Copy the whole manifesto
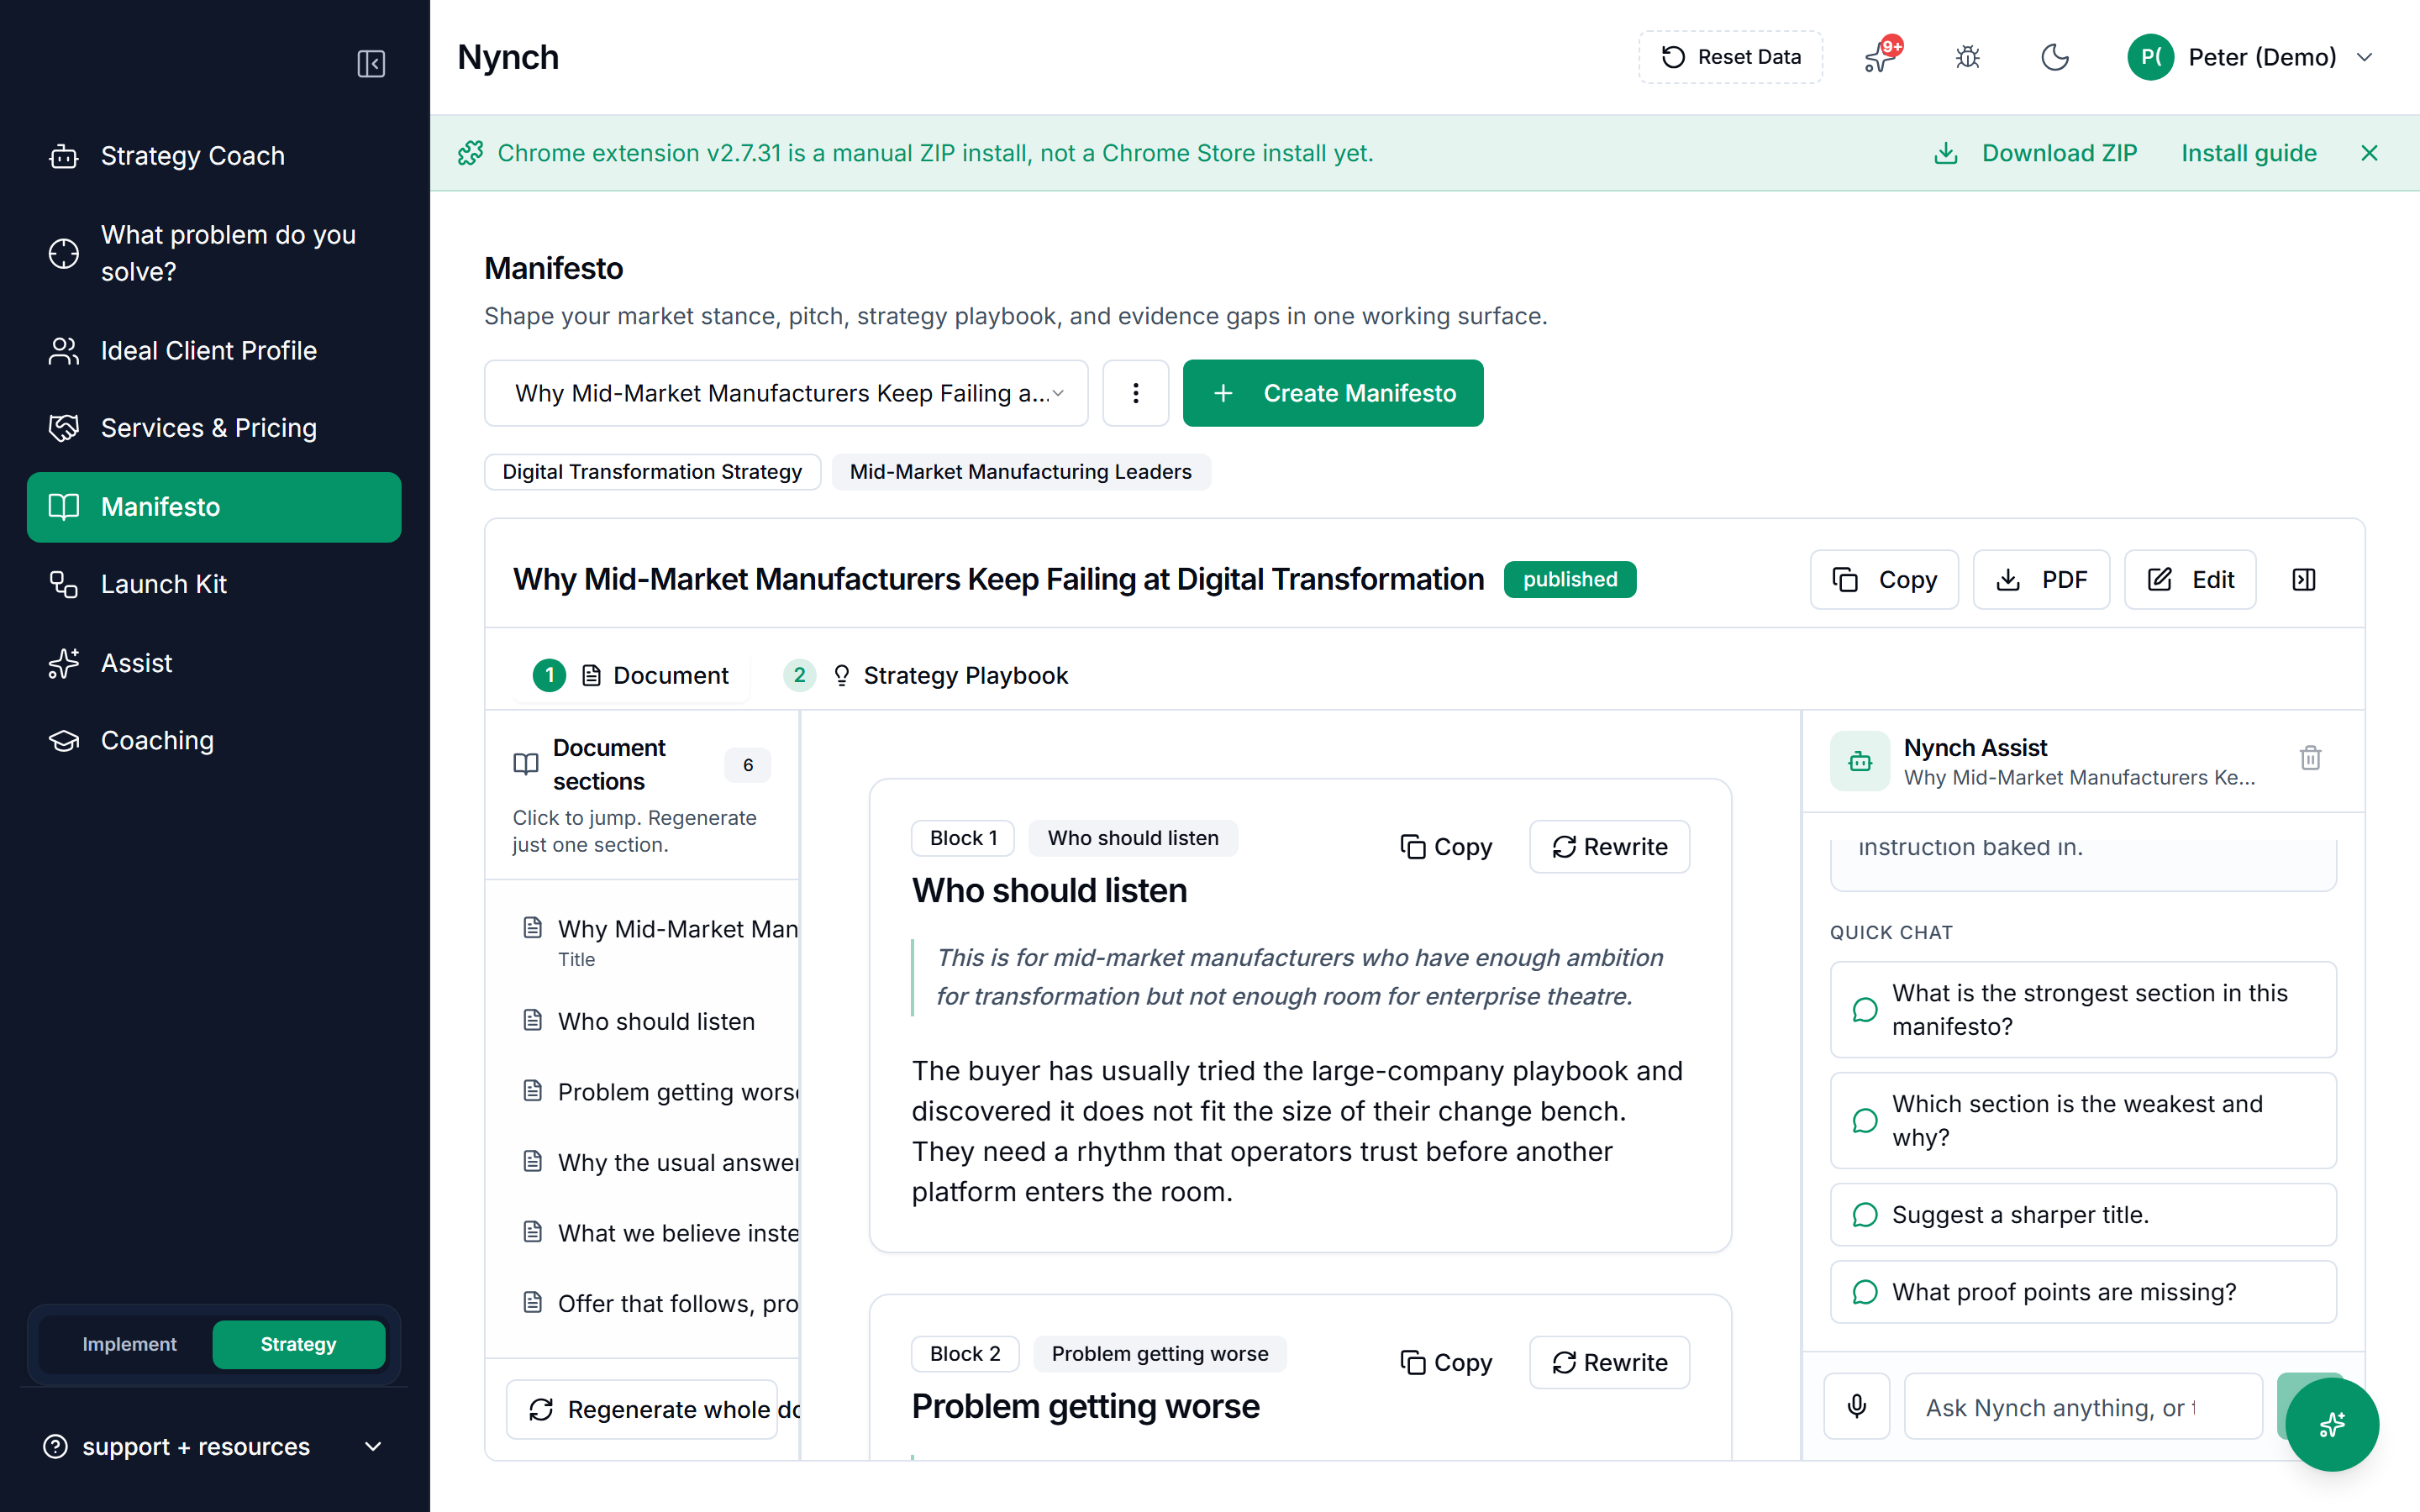 coord(1883,580)
